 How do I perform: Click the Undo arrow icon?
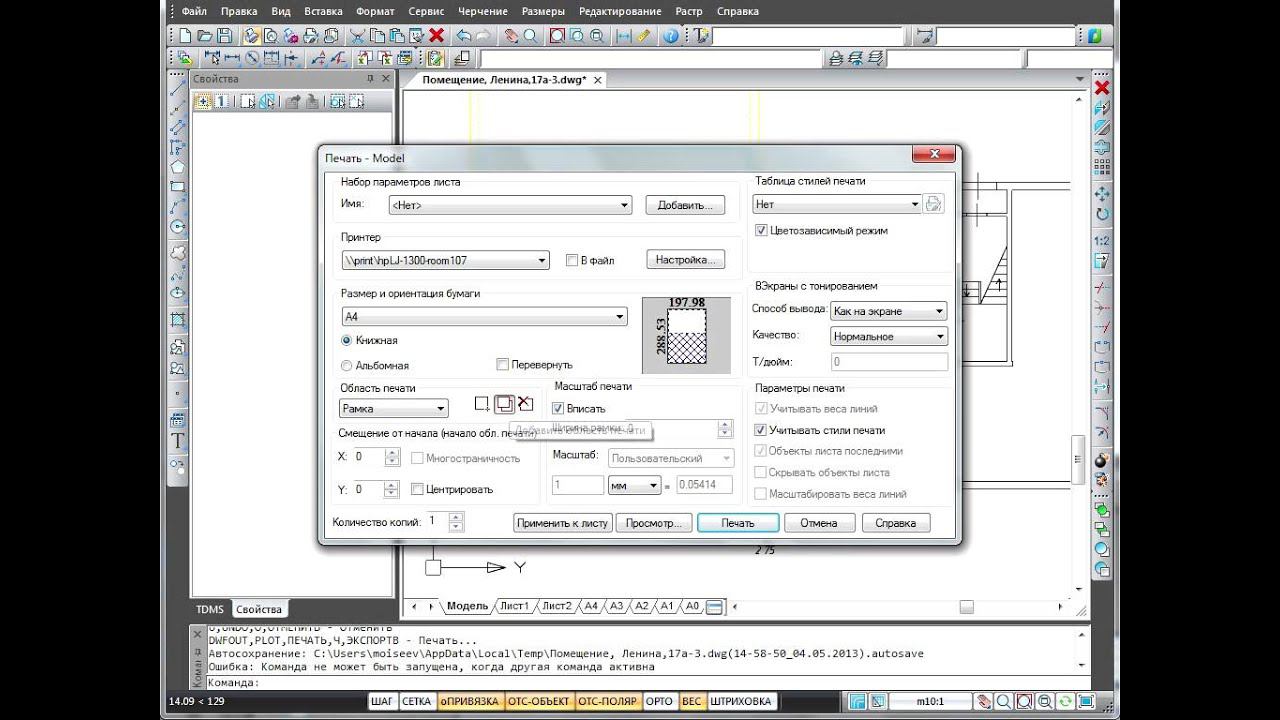coord(464,36)
